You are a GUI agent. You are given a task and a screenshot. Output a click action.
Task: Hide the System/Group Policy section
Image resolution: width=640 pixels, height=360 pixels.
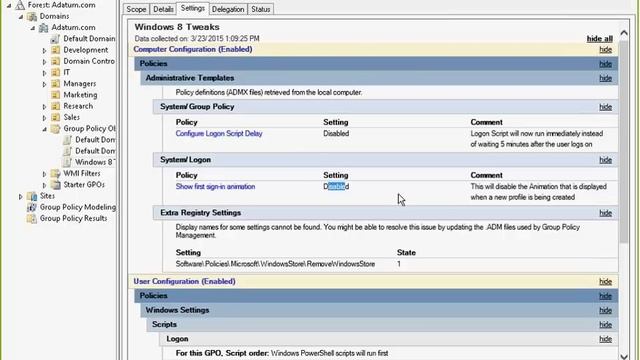pos(605,107)
